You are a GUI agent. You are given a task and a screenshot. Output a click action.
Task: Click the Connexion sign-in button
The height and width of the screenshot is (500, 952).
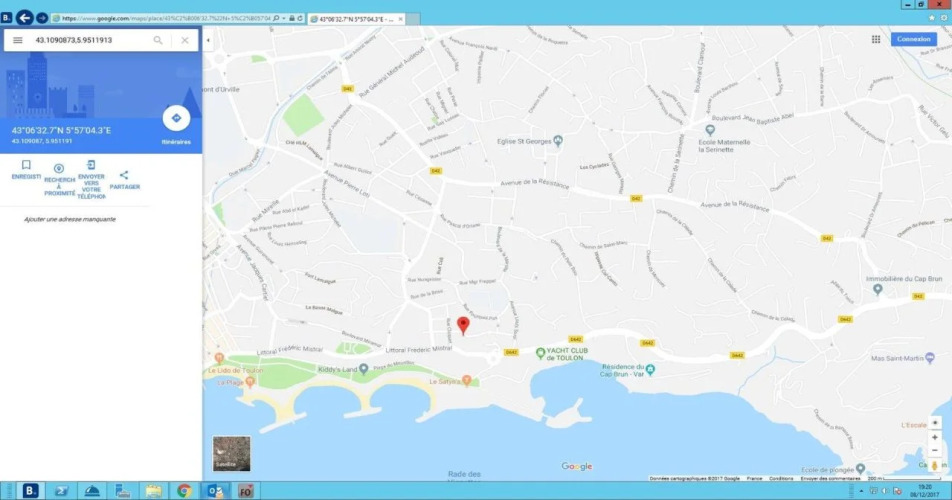pyautogui.click(x=914, y=39)
